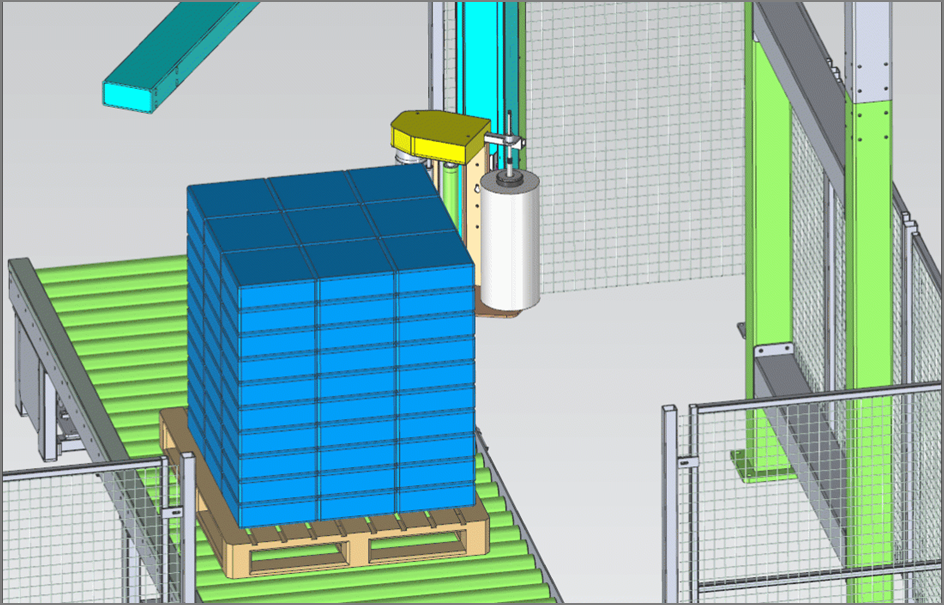Viewport: 944px width, 605px height.
Task: Click the mesh fence gate in foreground right
Action: coord(800,490)
